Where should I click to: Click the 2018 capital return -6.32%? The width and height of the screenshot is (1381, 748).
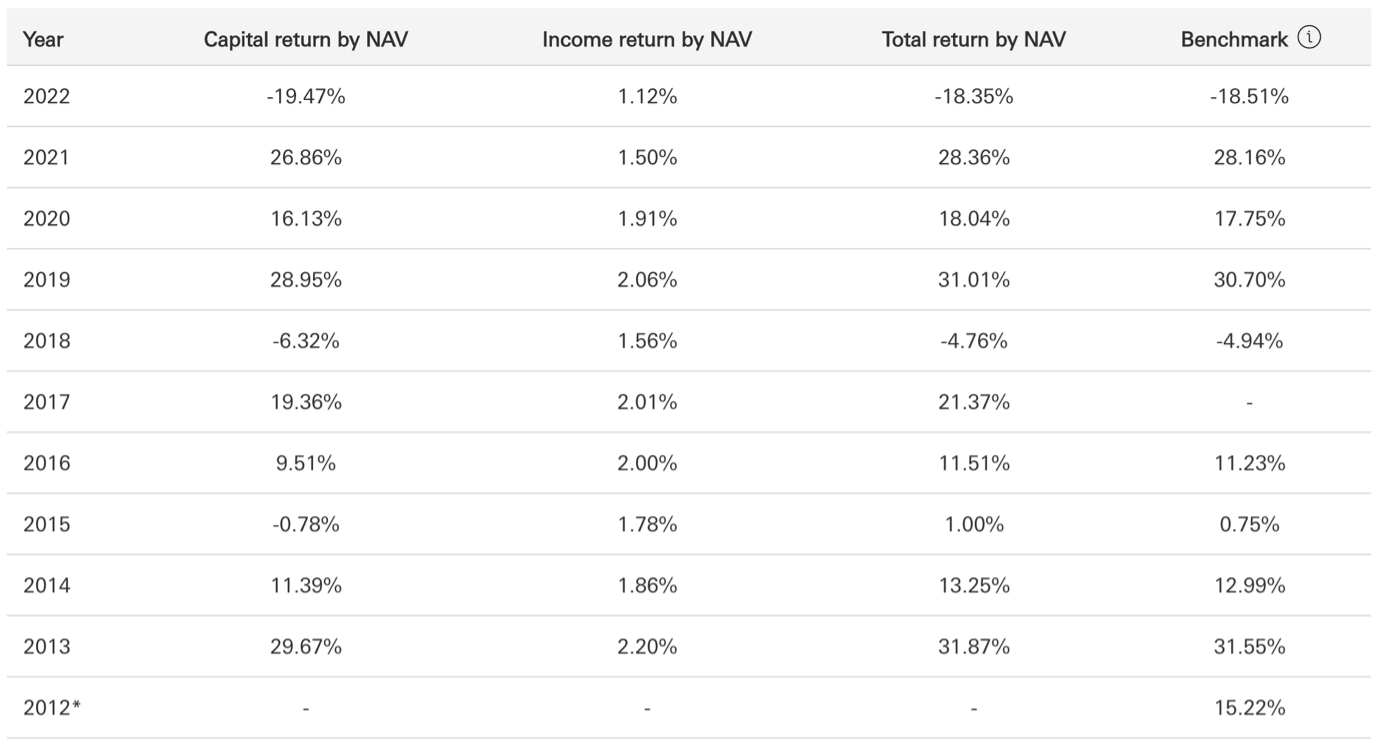[306, 341]
